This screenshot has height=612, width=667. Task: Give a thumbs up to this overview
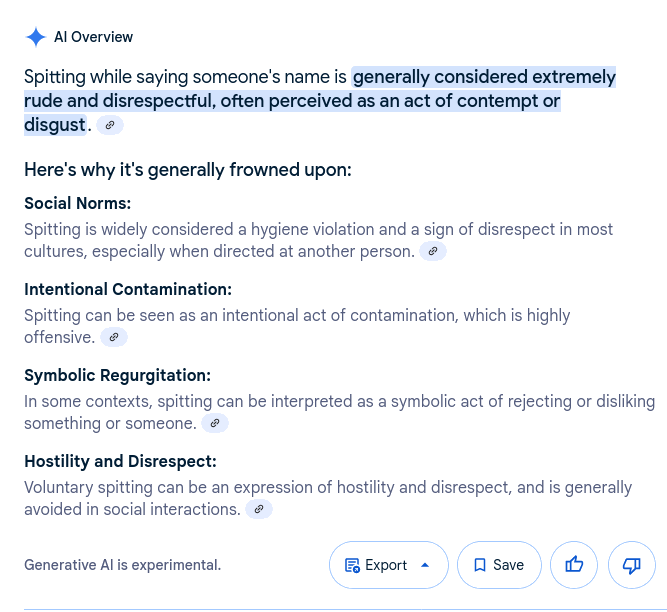pyautogui.click(x=574, y=565)
